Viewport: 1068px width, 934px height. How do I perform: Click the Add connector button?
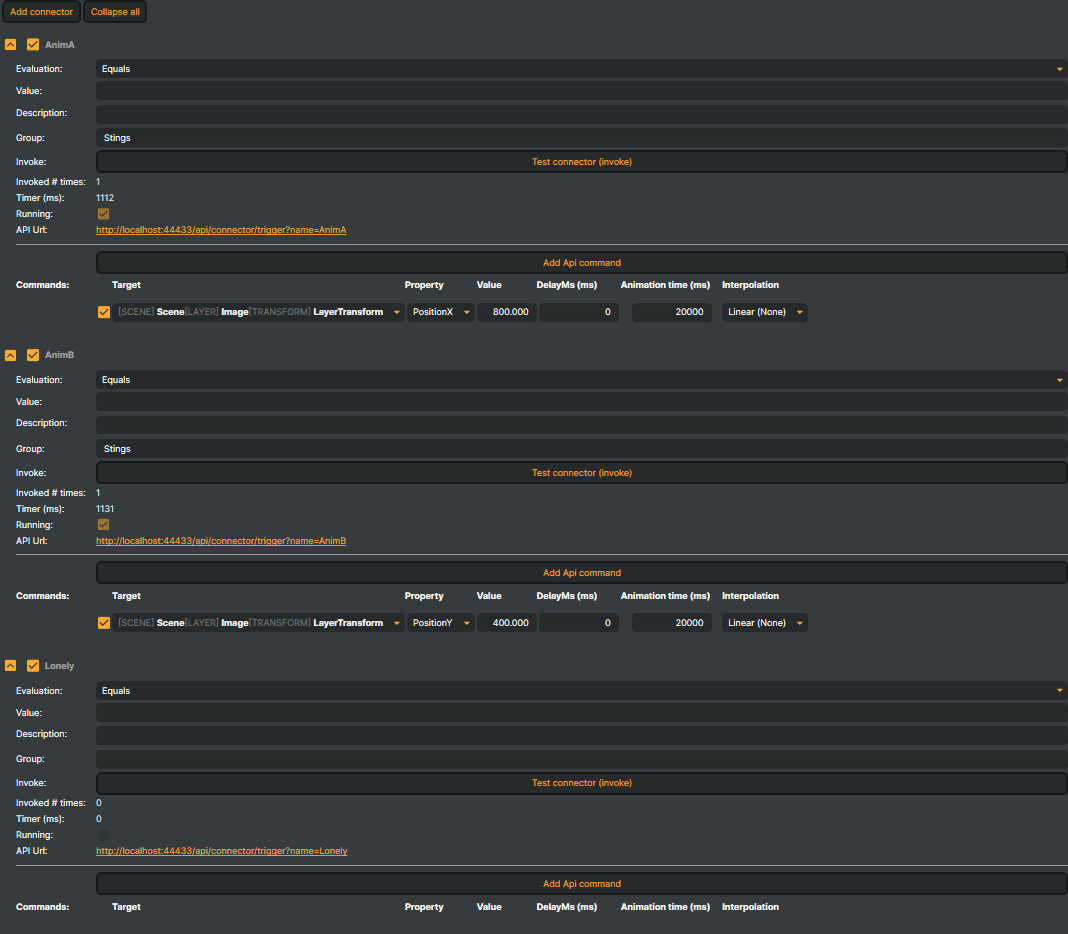[x=41, y=12]
